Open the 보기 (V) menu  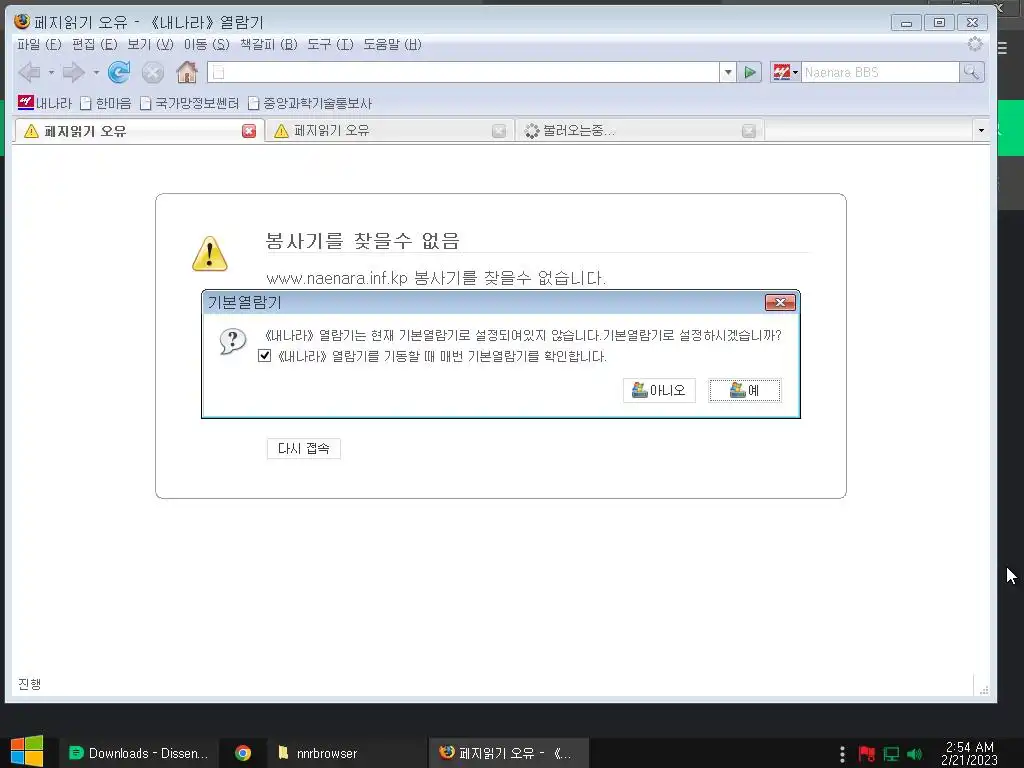[x=150, y=44]
